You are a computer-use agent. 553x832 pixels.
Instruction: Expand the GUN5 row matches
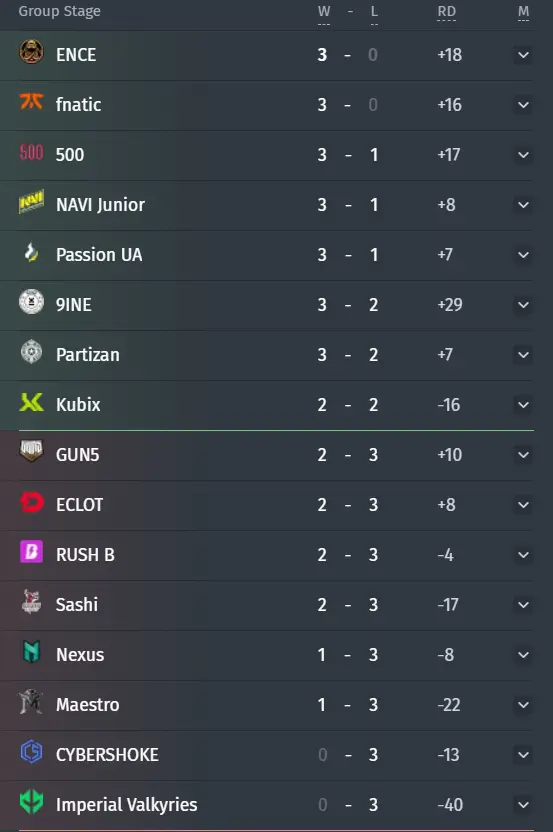tap(523, 455)
